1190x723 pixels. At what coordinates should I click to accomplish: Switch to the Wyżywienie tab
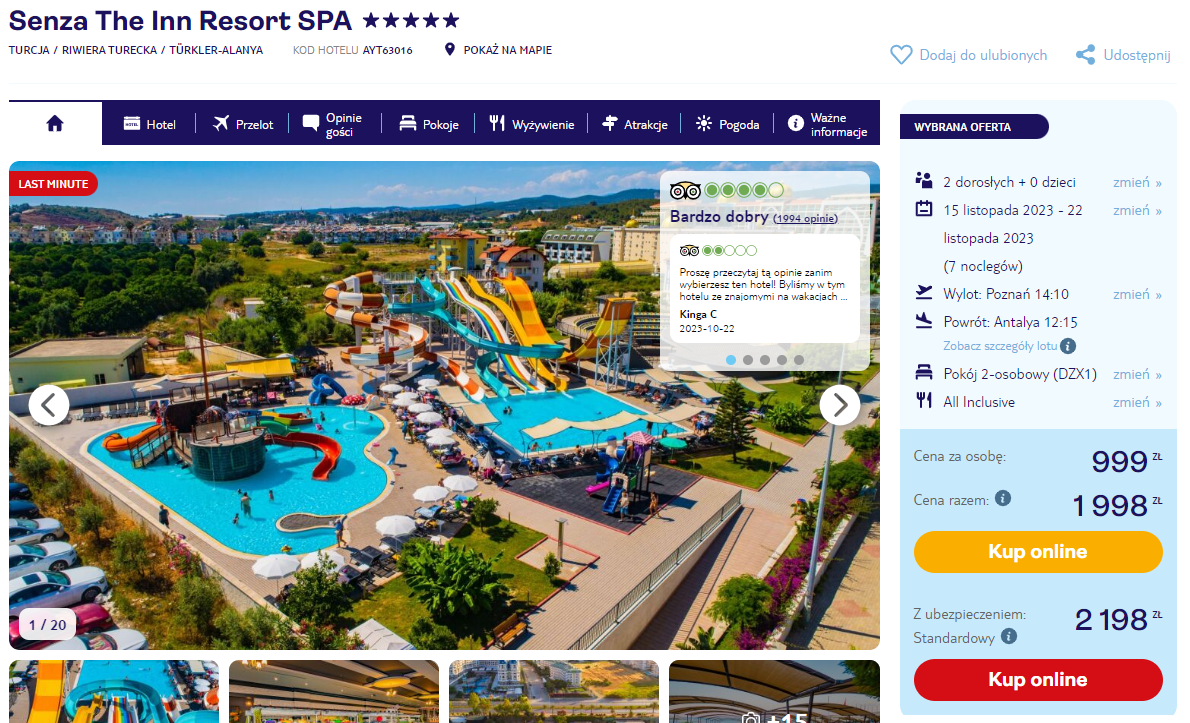click(531, 124)
